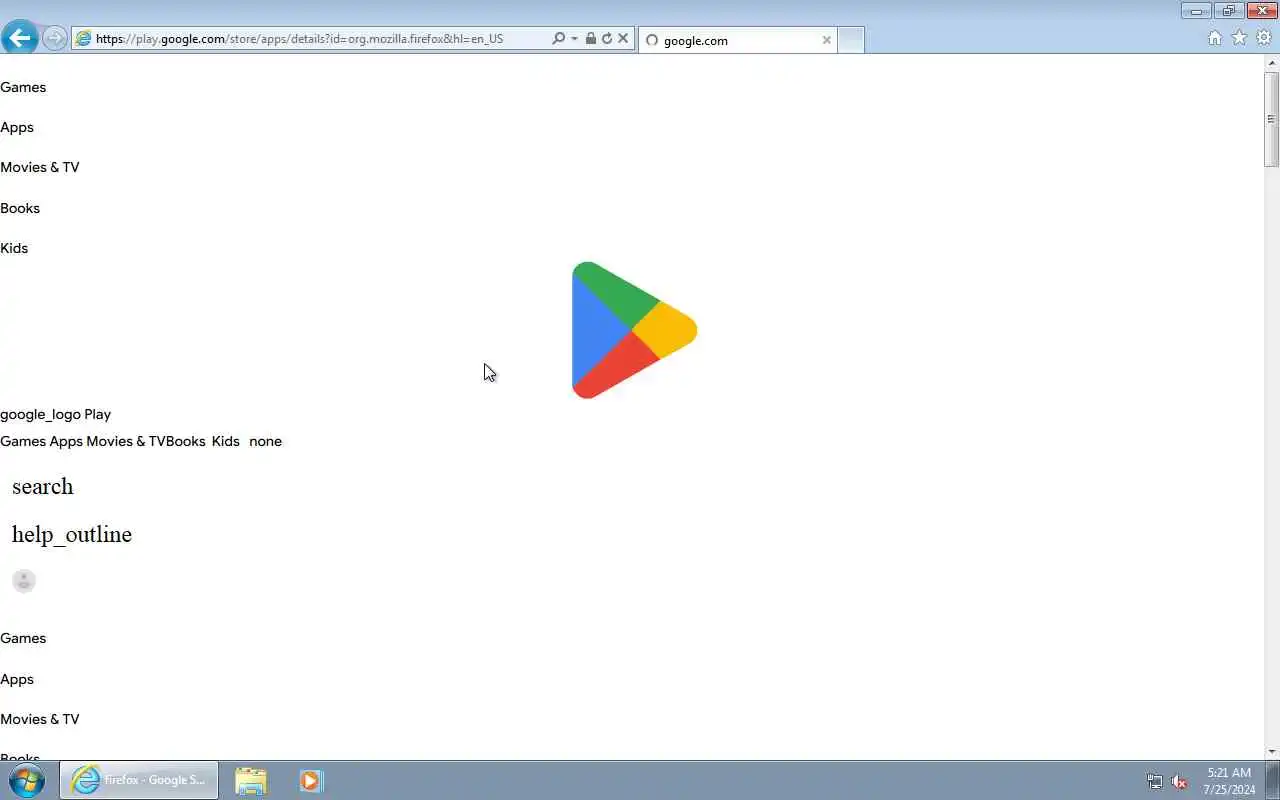Click the browser Forward arrow button
This screenshot has height=800, width=1280.
pyautogui.click(x=54, y=38)
